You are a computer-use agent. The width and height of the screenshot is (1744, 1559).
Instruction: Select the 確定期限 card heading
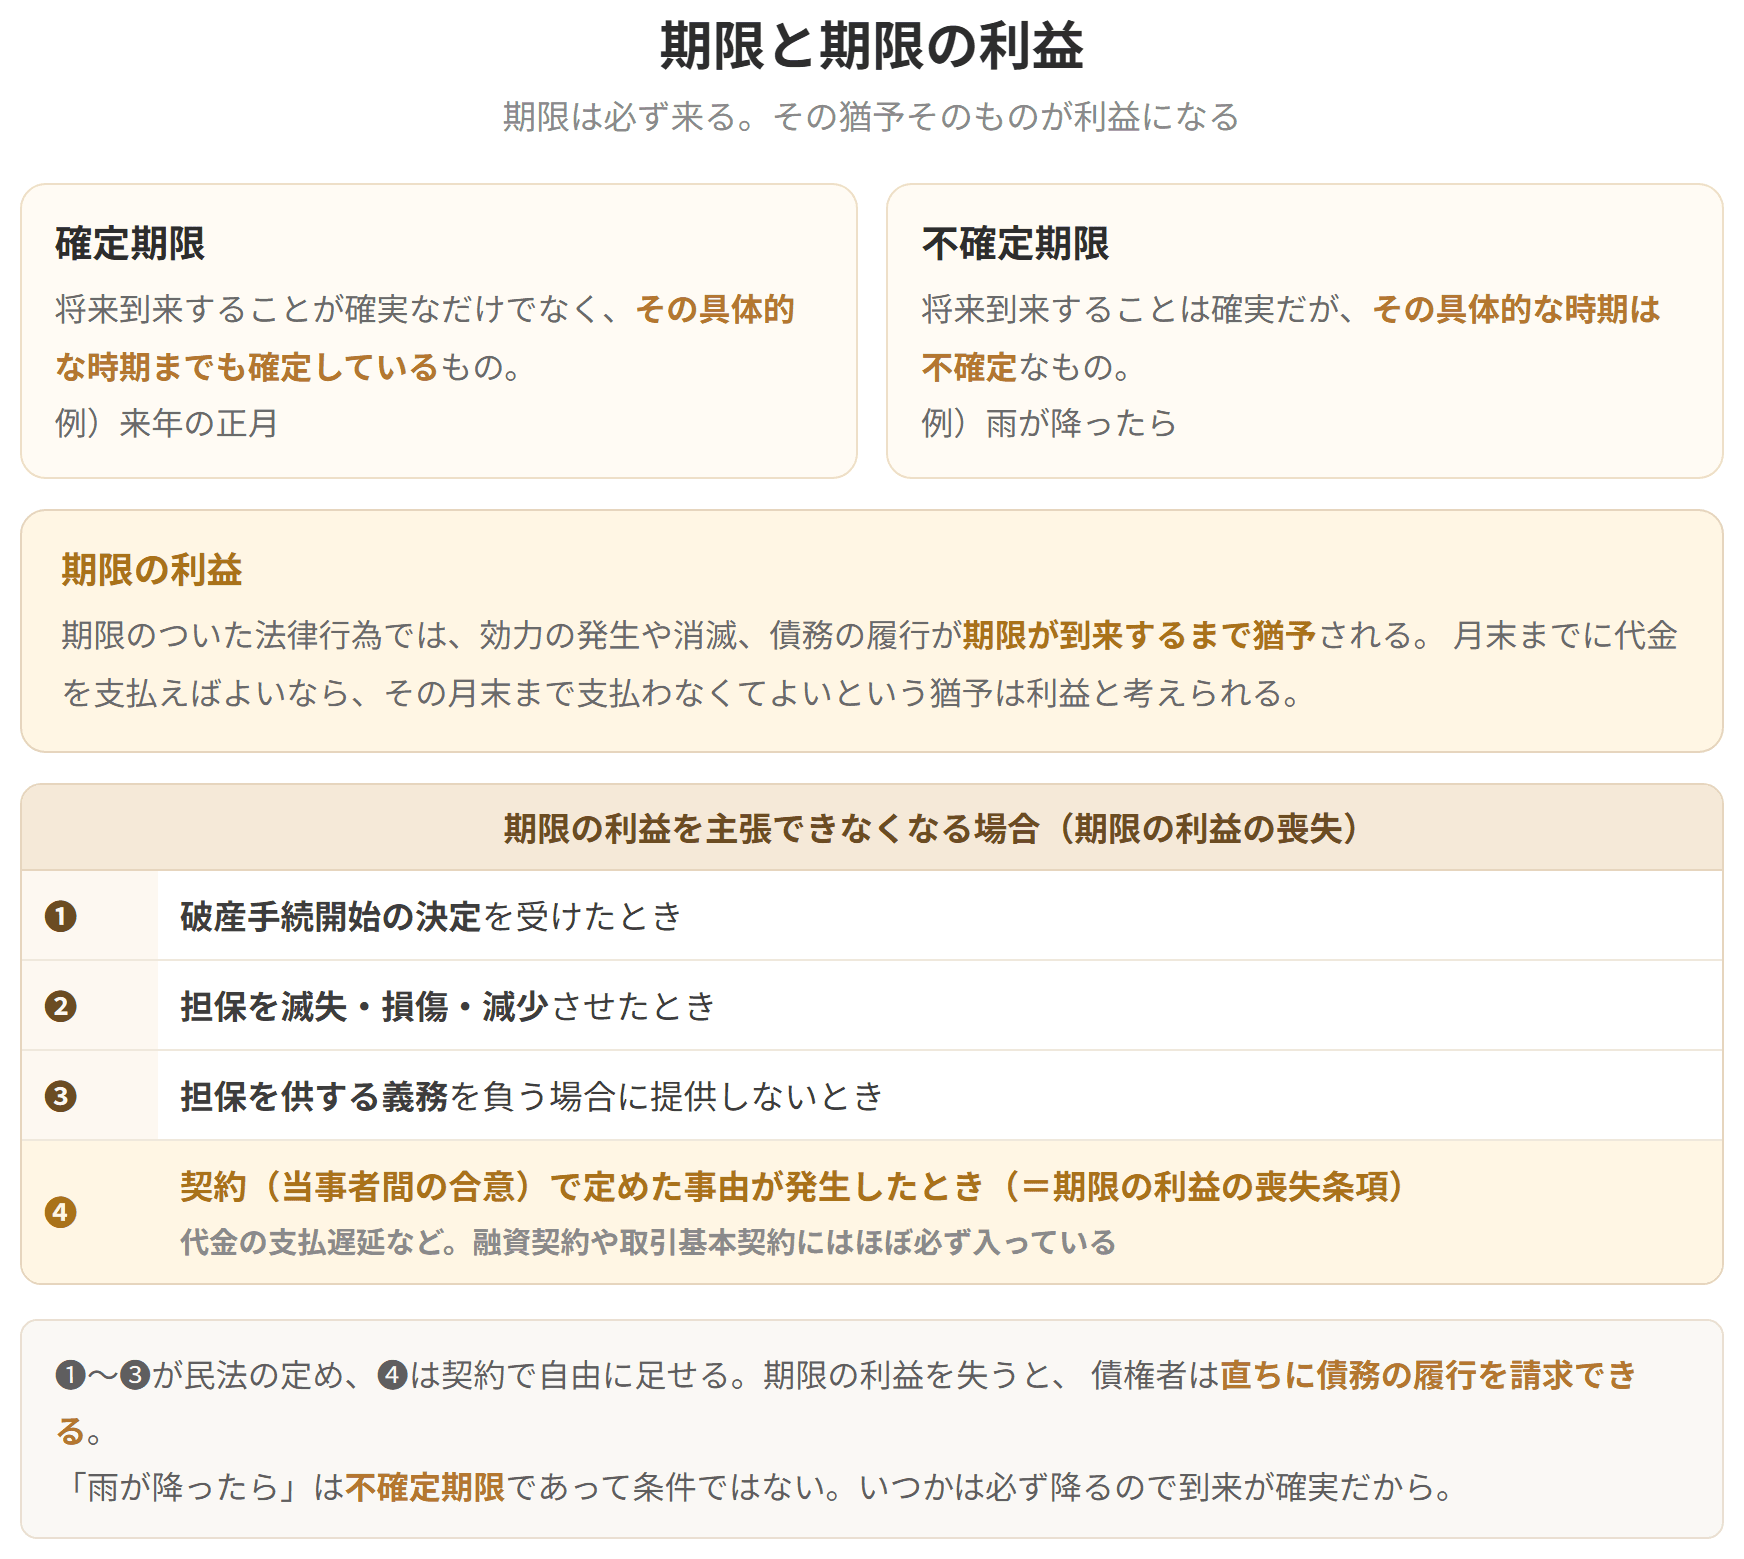tap(130, 243)
